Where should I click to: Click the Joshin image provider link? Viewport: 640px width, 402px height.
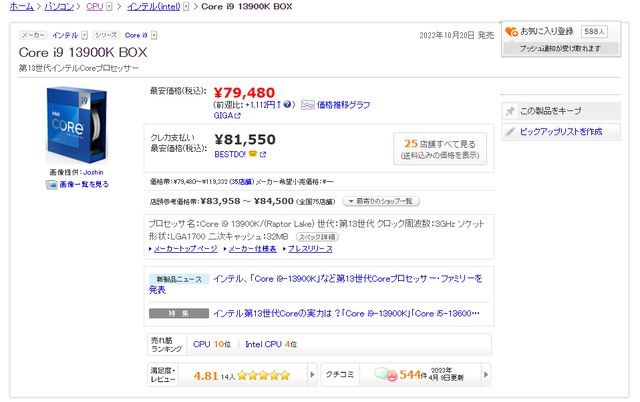pos(93,173)
